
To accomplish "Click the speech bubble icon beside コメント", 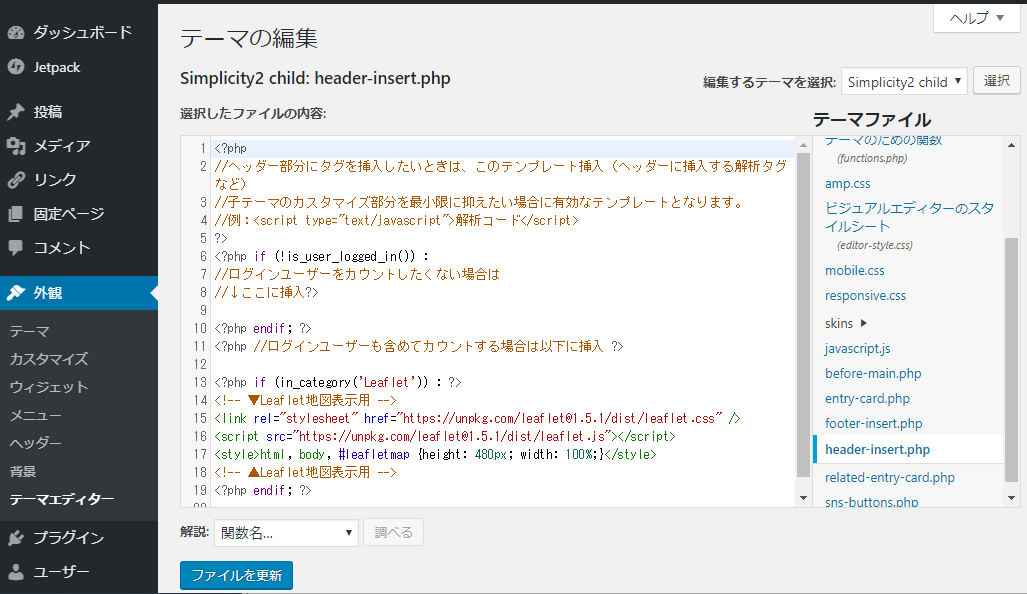I will [16, 248].
